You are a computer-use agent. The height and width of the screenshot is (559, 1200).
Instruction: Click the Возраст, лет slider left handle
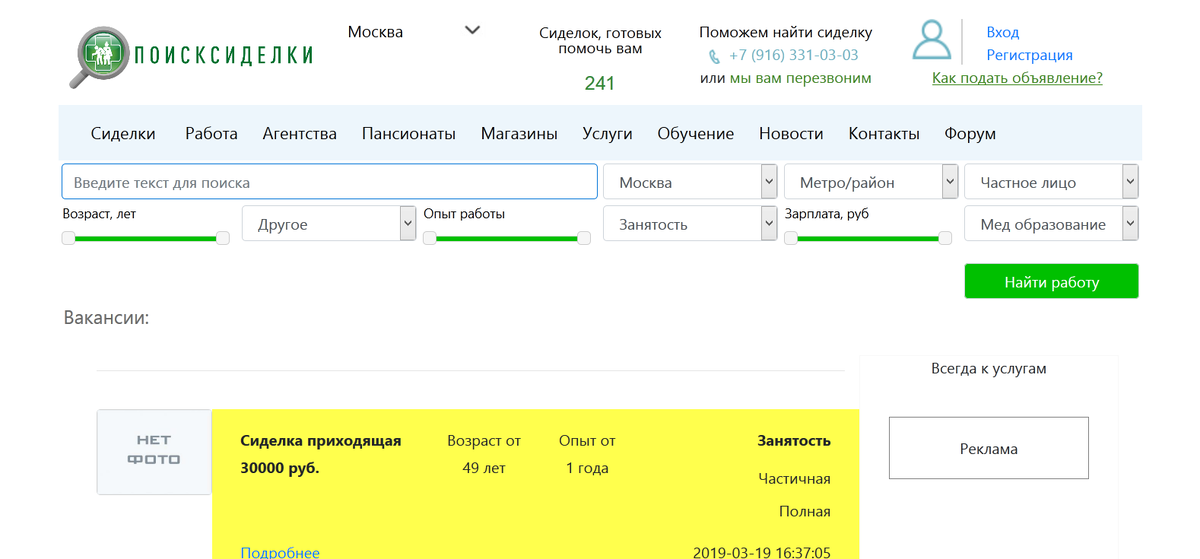pyautogui.click(x=68, y=238)
